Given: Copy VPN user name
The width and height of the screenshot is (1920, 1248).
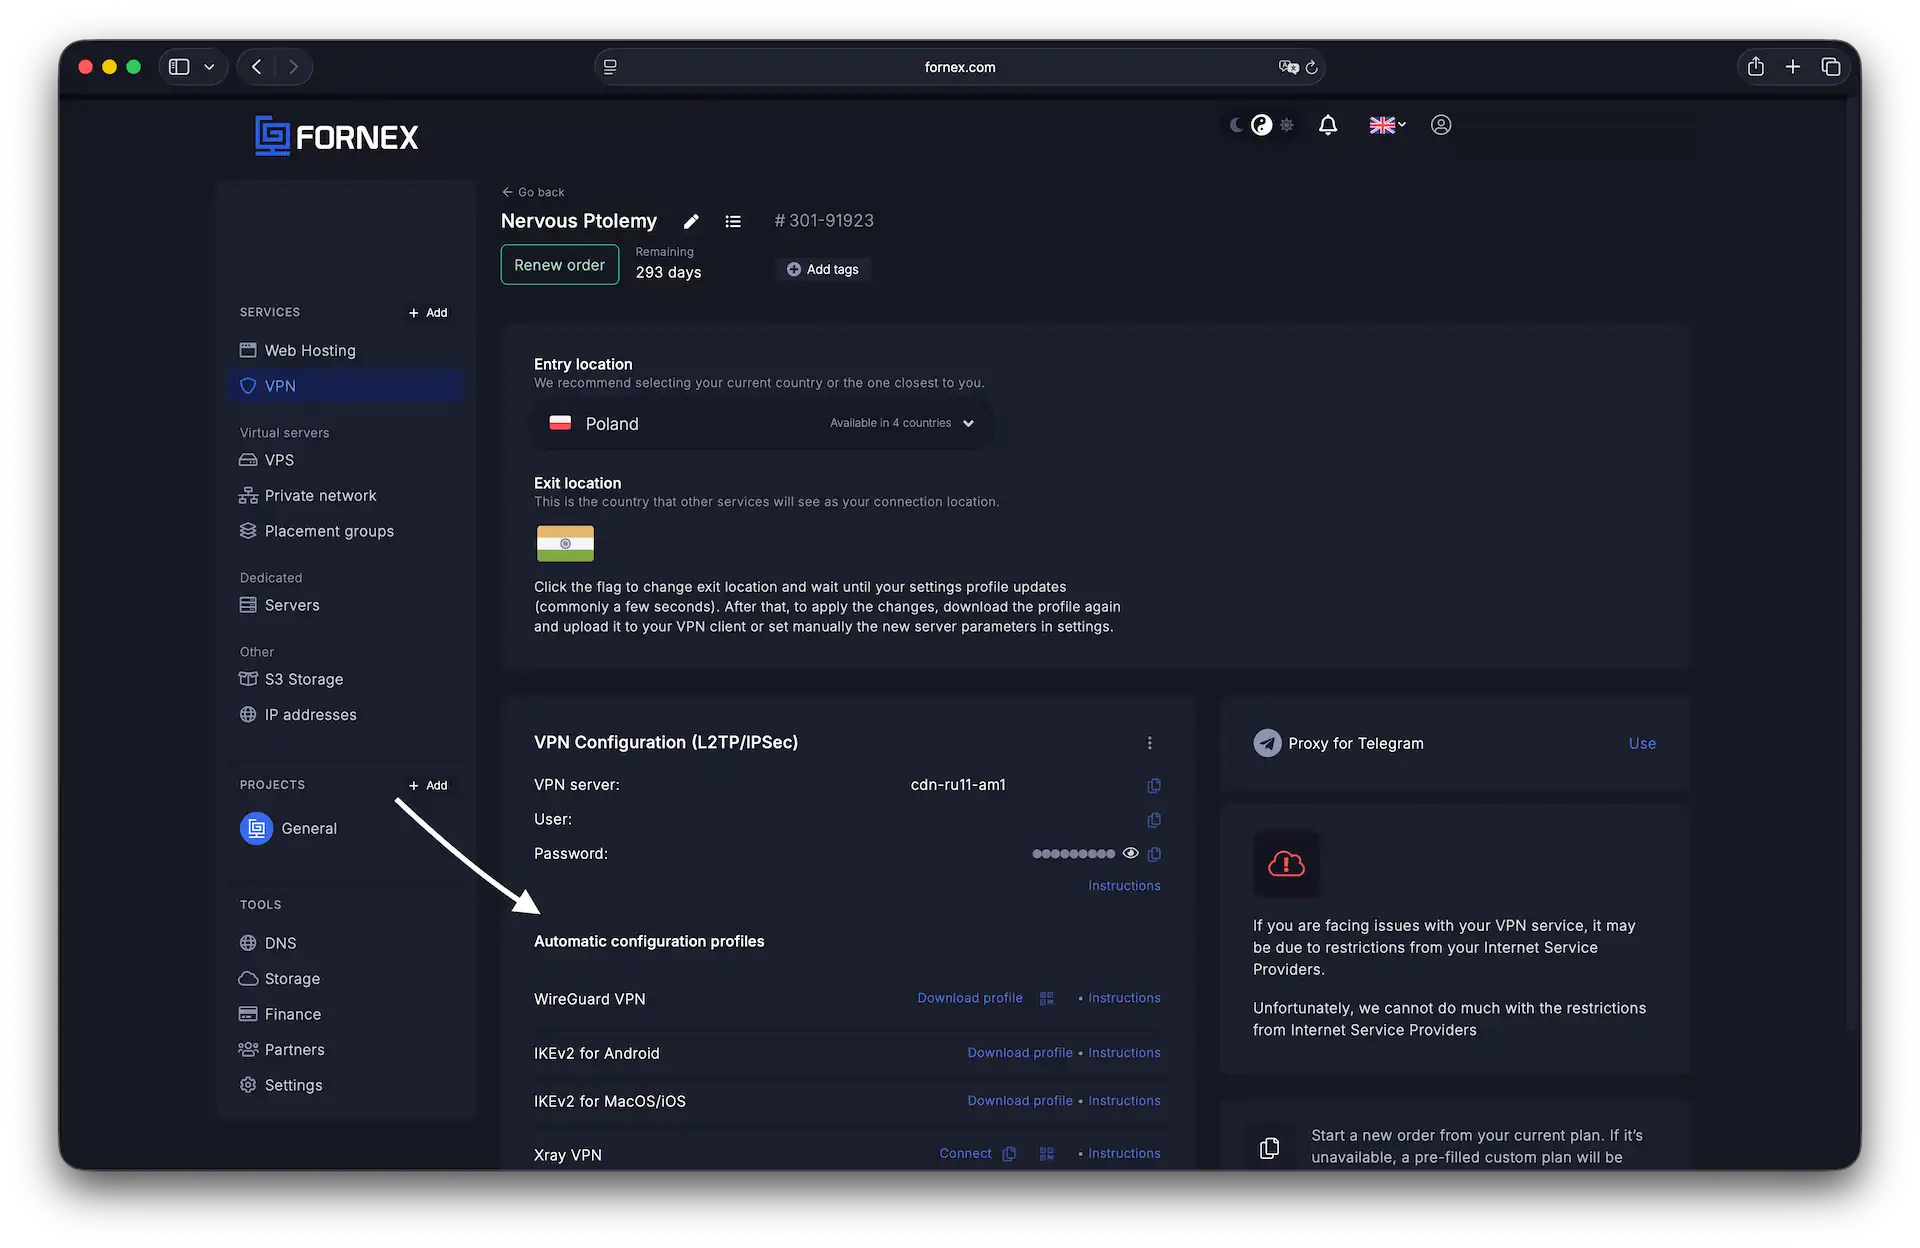Looking at the screenshot, I should (1154, 820).
